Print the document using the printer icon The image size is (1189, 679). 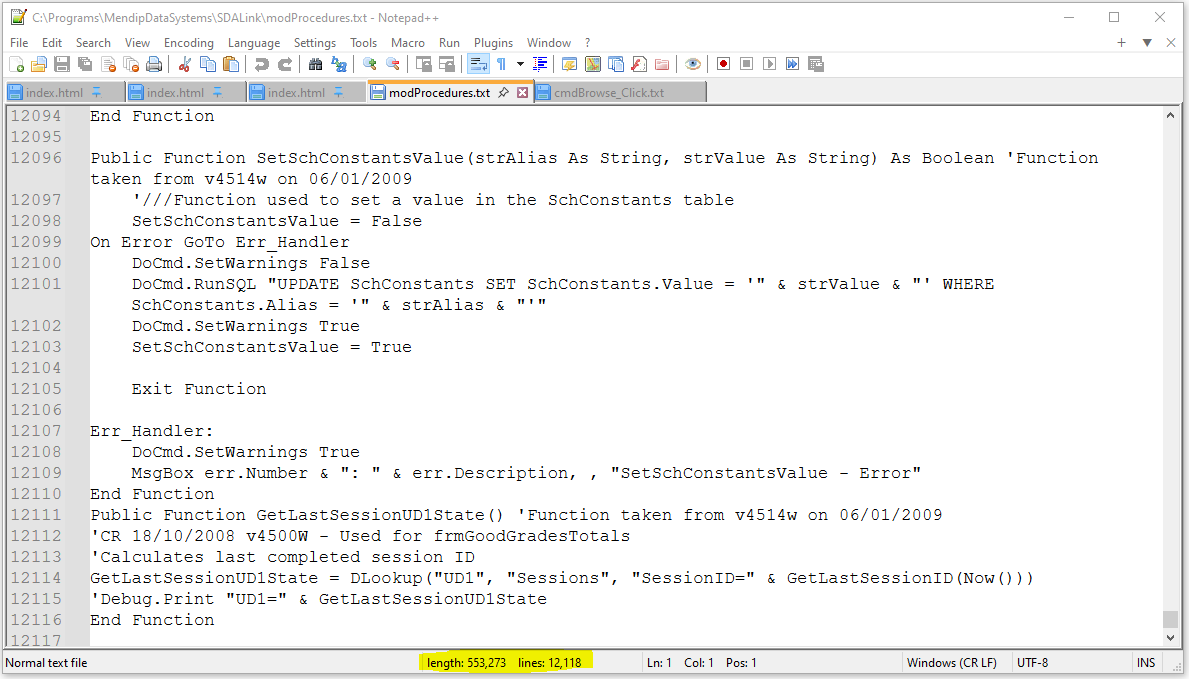154,64
